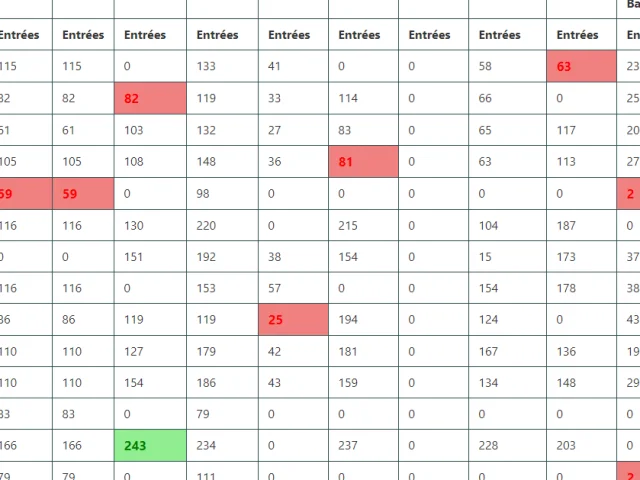
Task: Click the cell showing 57
Action: (x=293, y=289)
